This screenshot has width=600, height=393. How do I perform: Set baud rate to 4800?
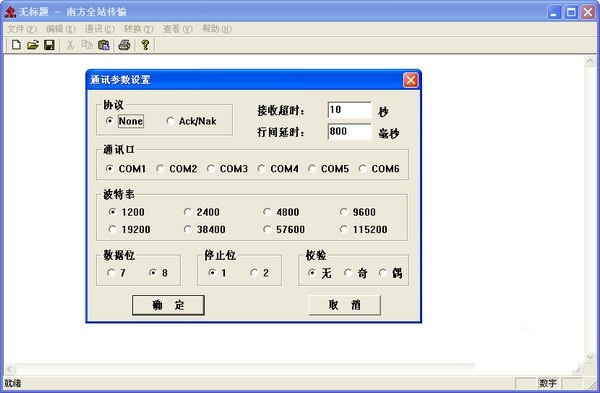[281, 212]
